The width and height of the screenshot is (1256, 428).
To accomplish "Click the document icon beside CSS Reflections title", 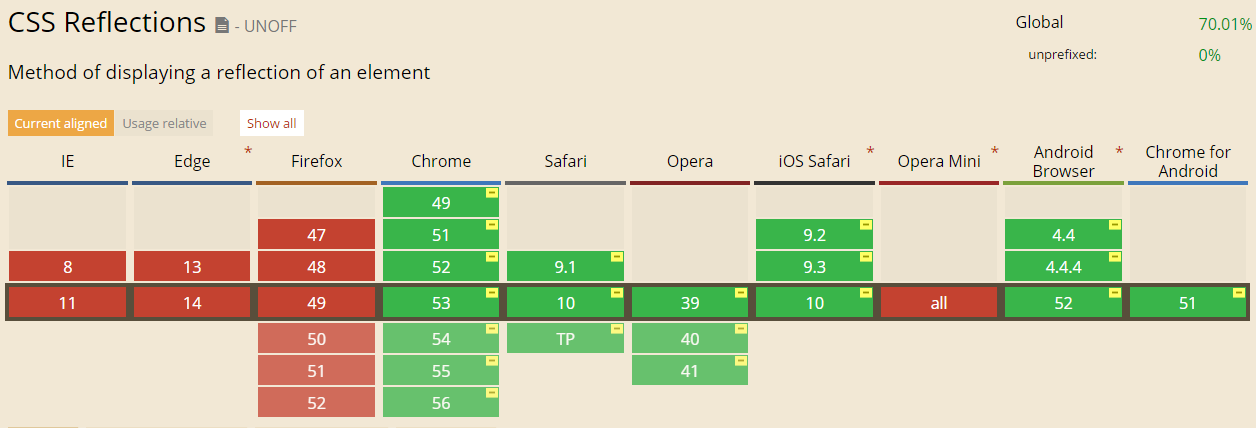I will [222, 25].
